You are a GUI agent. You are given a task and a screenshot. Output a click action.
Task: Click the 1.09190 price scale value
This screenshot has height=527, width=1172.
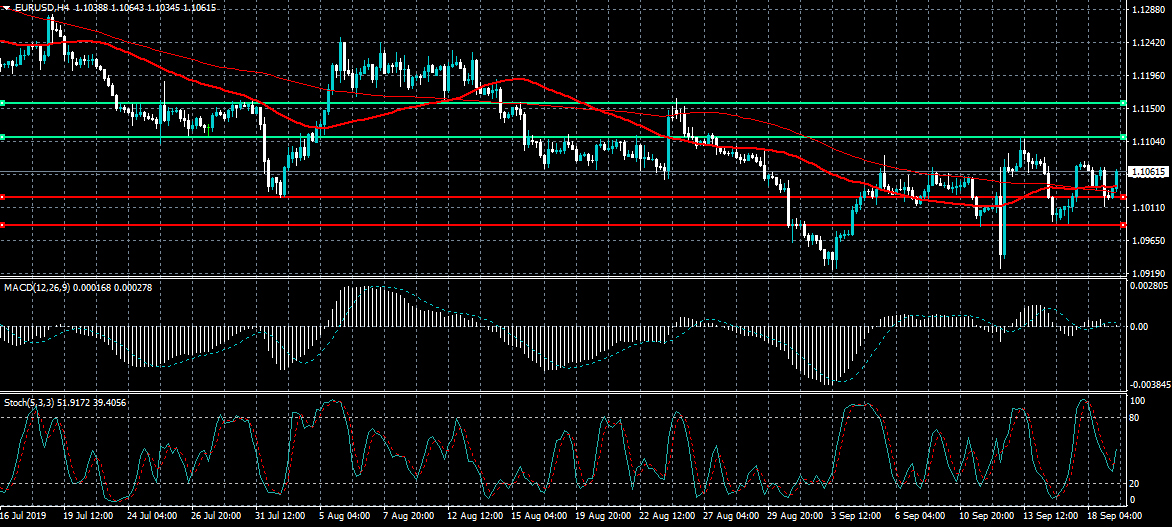click(1147, 272)
